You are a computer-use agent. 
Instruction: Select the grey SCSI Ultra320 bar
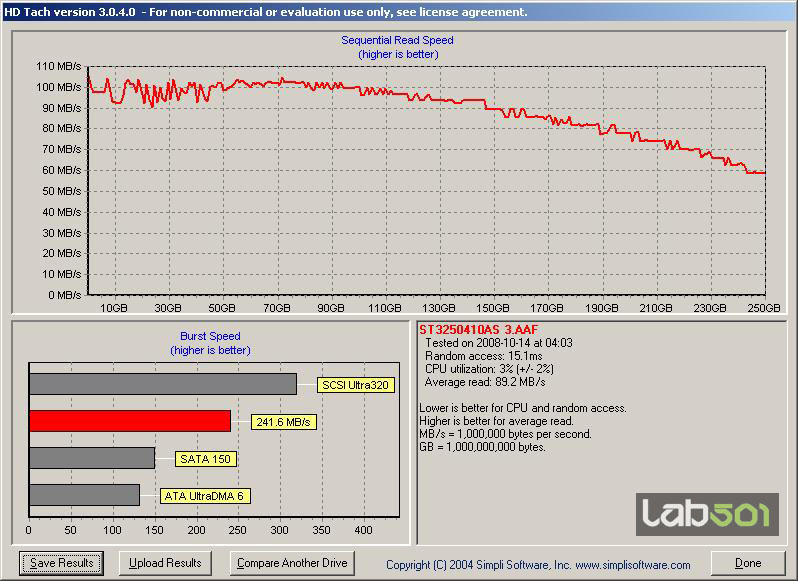click(x=163, y=384)
